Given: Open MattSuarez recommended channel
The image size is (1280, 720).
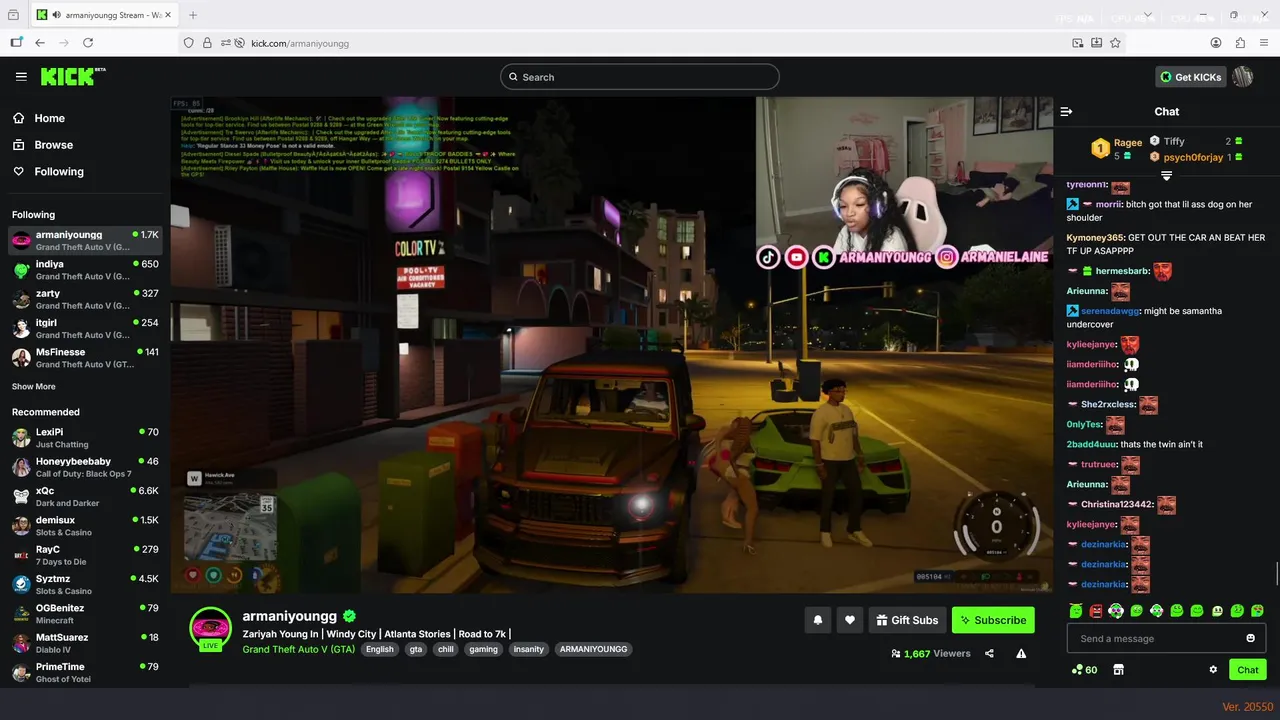Looking at the screenshot, I should pos(85,643).
